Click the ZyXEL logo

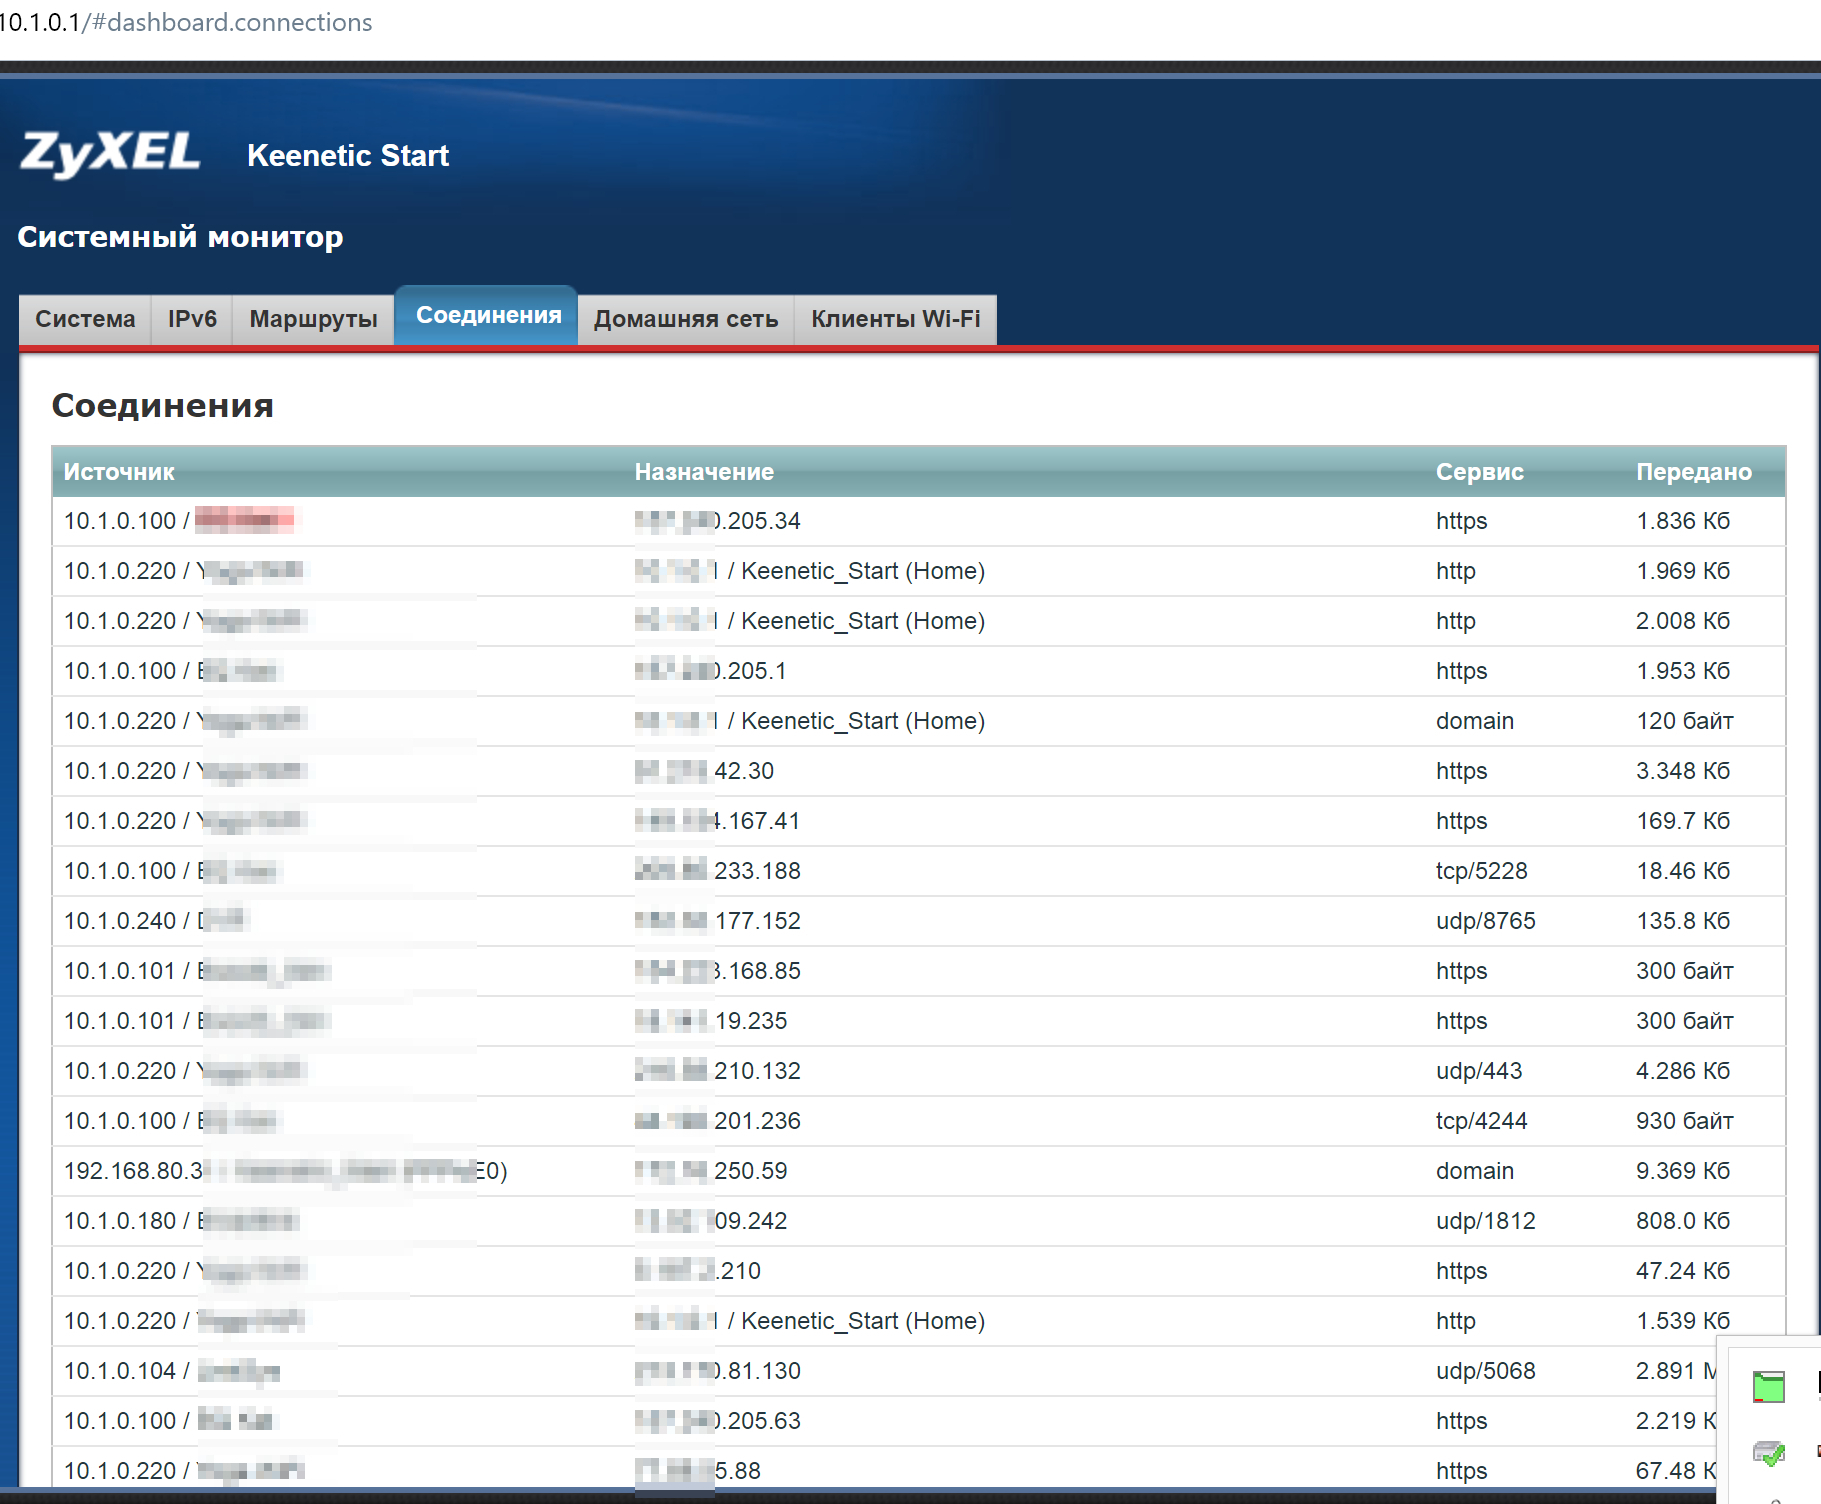tap(110, 153)
